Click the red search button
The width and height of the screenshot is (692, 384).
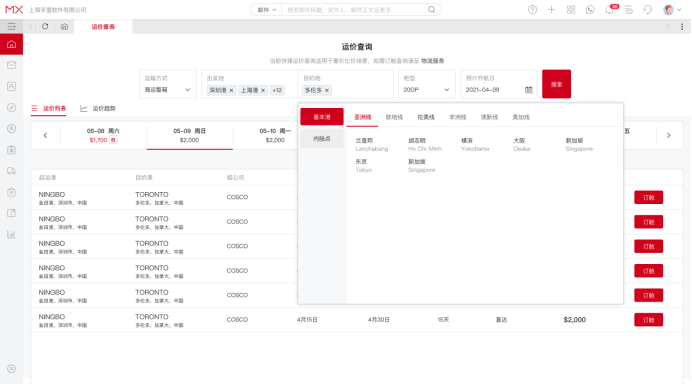pyautogui.click(x=557, y=84)
